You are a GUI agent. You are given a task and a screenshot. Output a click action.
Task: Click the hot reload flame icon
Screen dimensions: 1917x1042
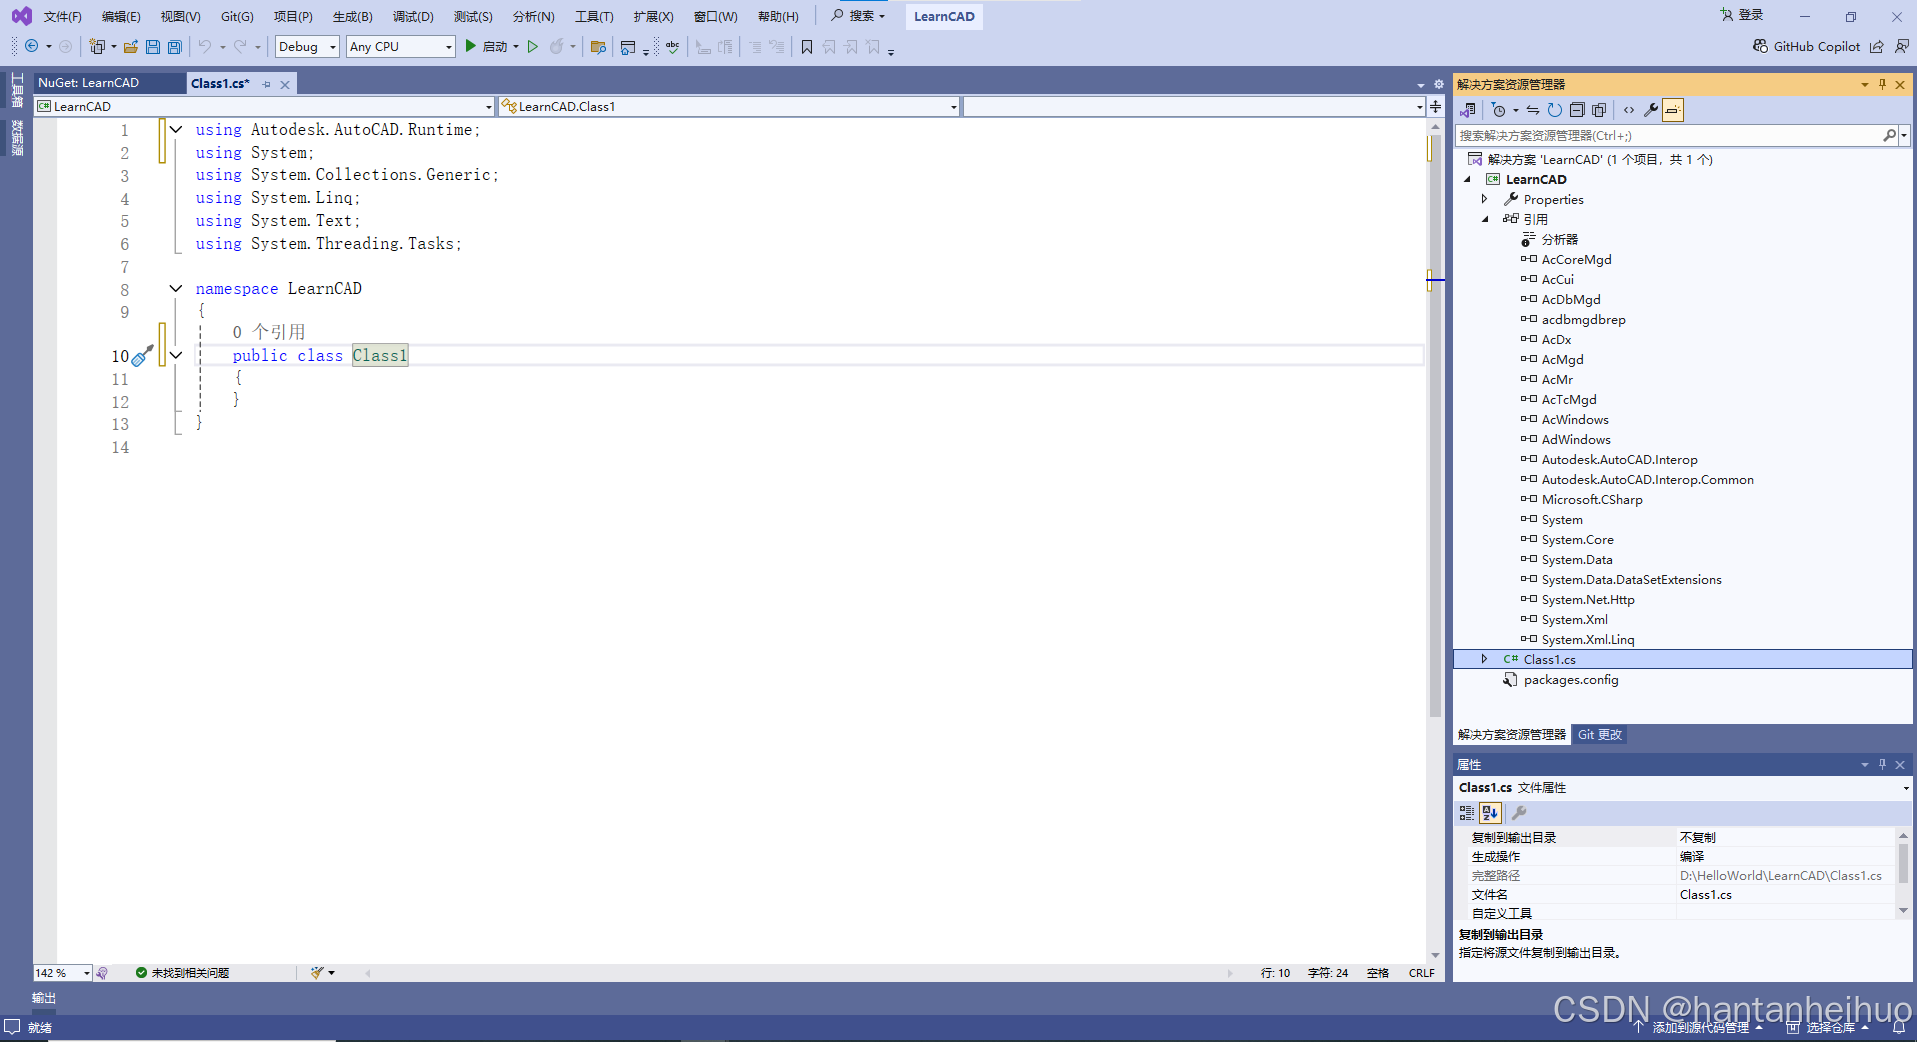pyautogui.click(x=557, y=46)
